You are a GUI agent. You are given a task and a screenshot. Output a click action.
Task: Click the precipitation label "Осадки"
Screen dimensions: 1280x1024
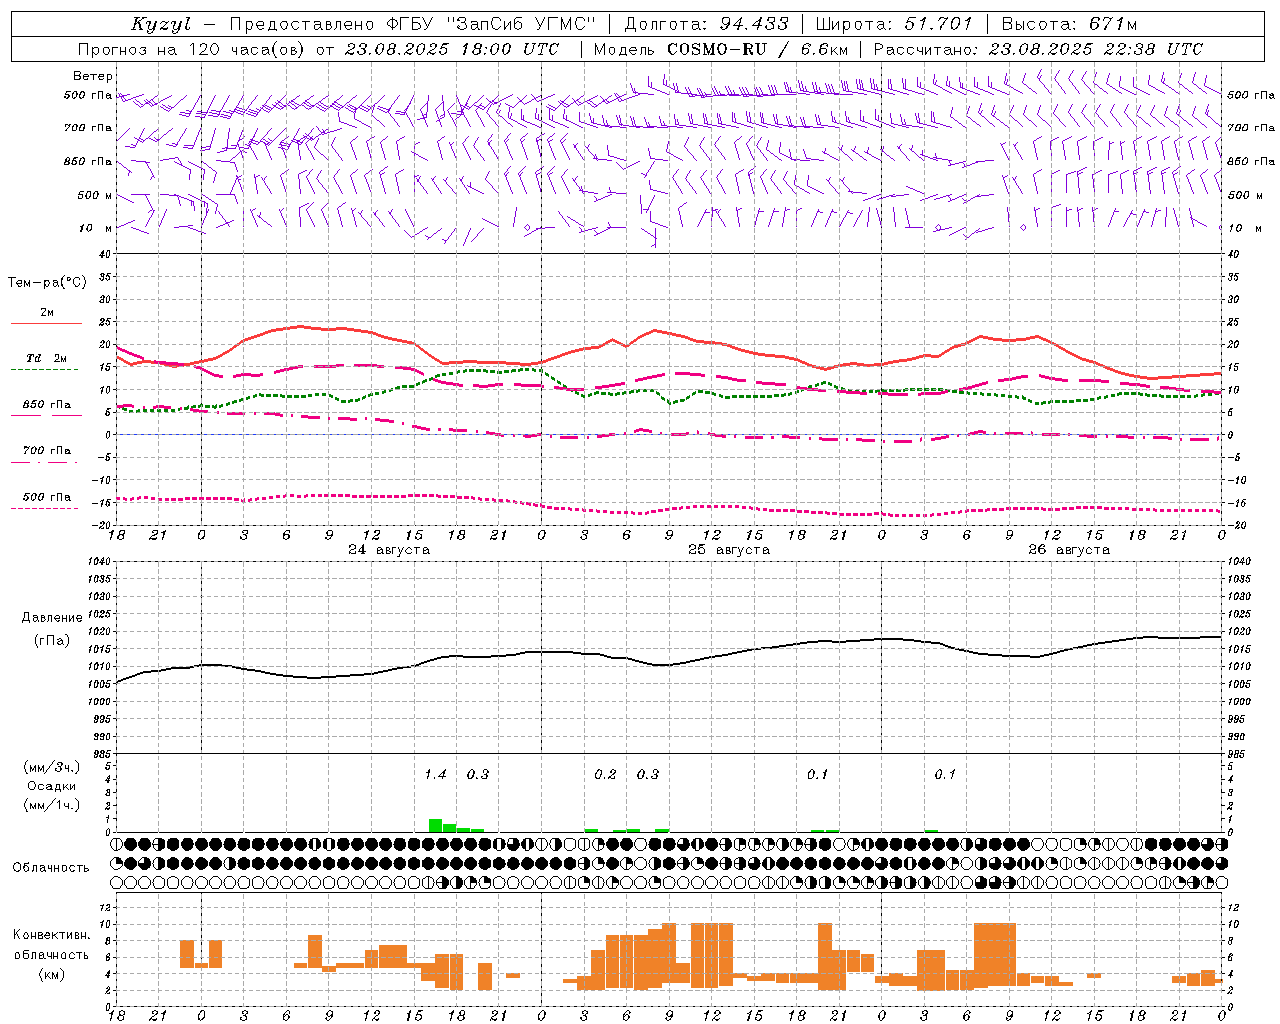(52, 786)
